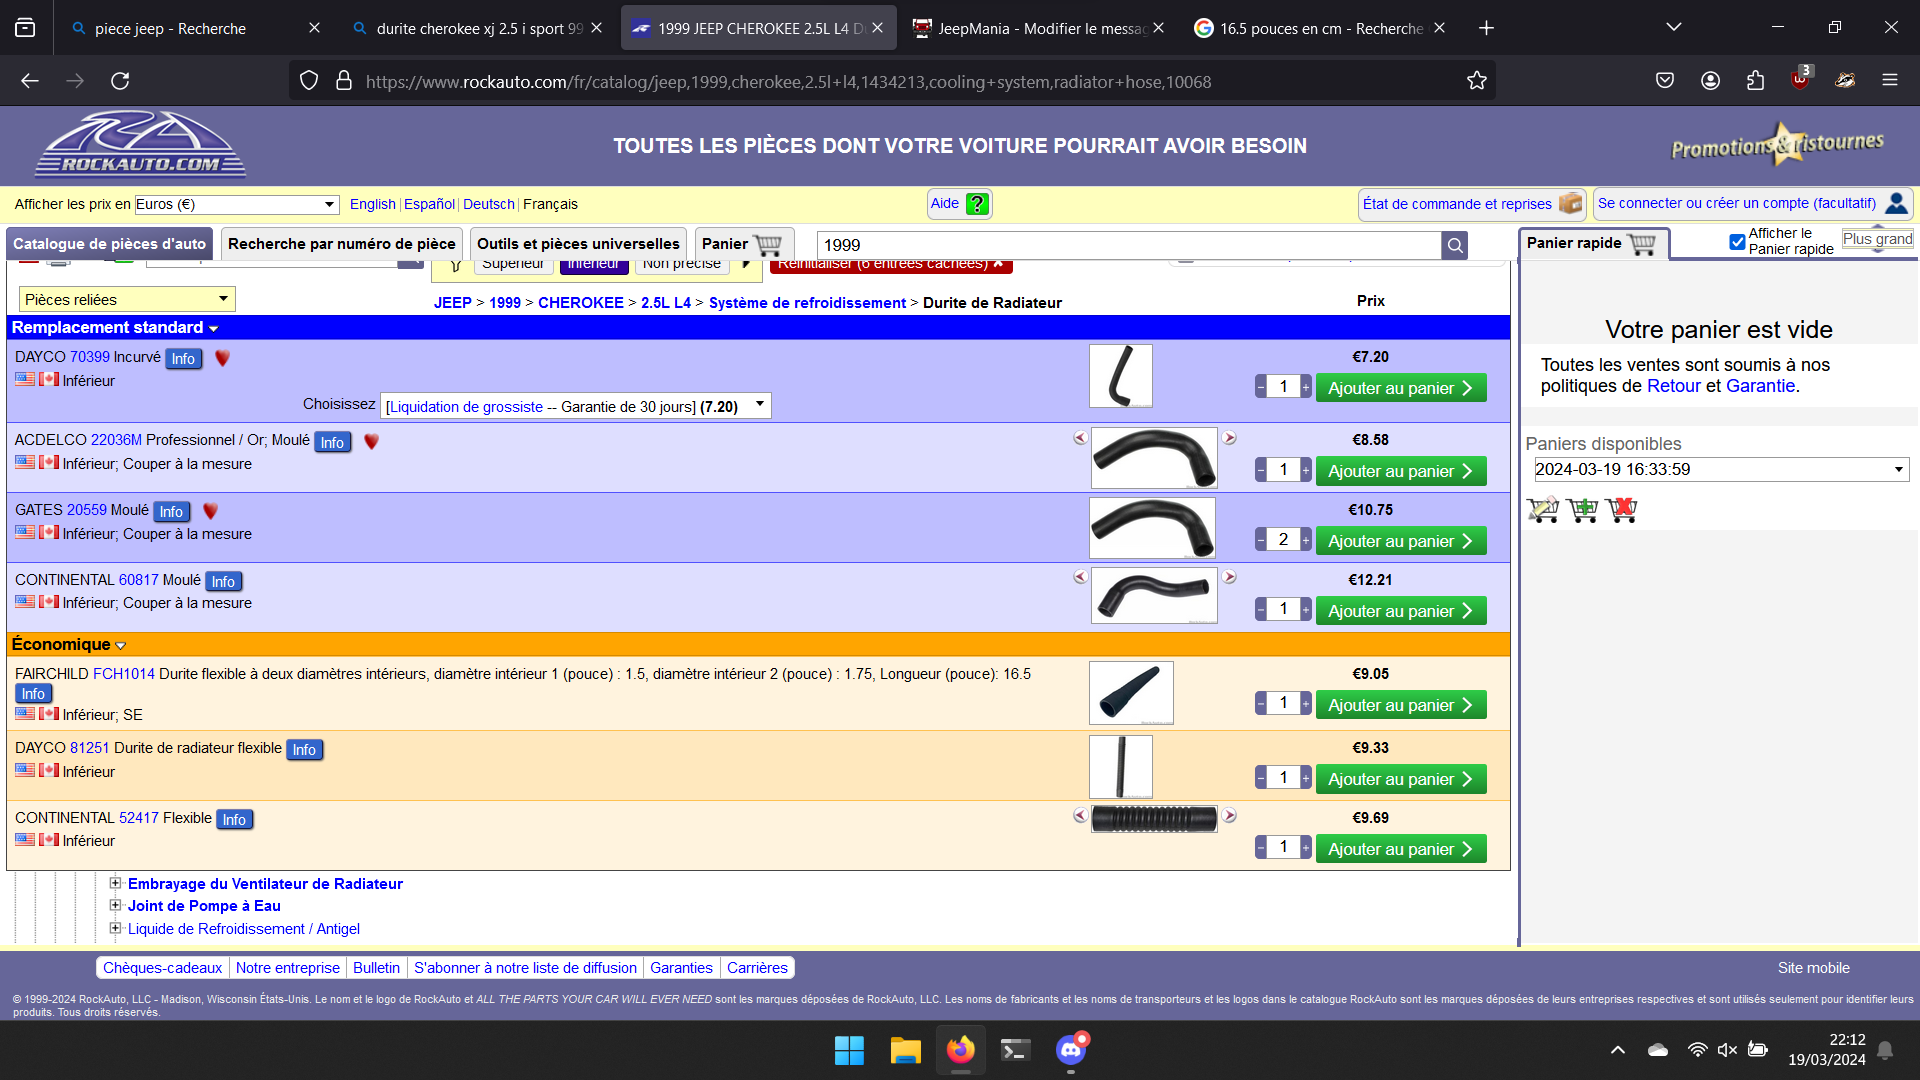1920x1080 pixels.
Task: Click the 'English' language link
Action: [373, 204]
